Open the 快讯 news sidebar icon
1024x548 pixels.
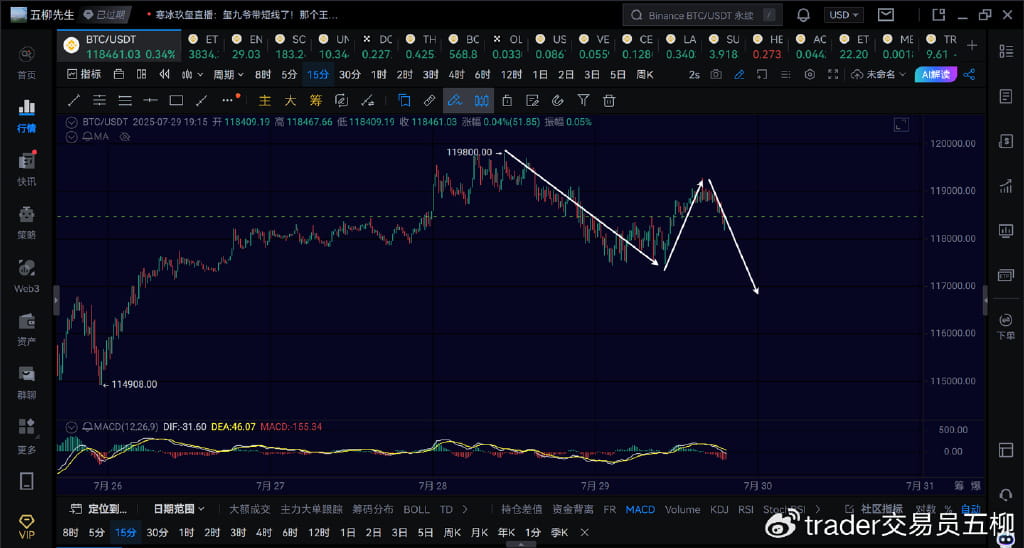point(26,169)
